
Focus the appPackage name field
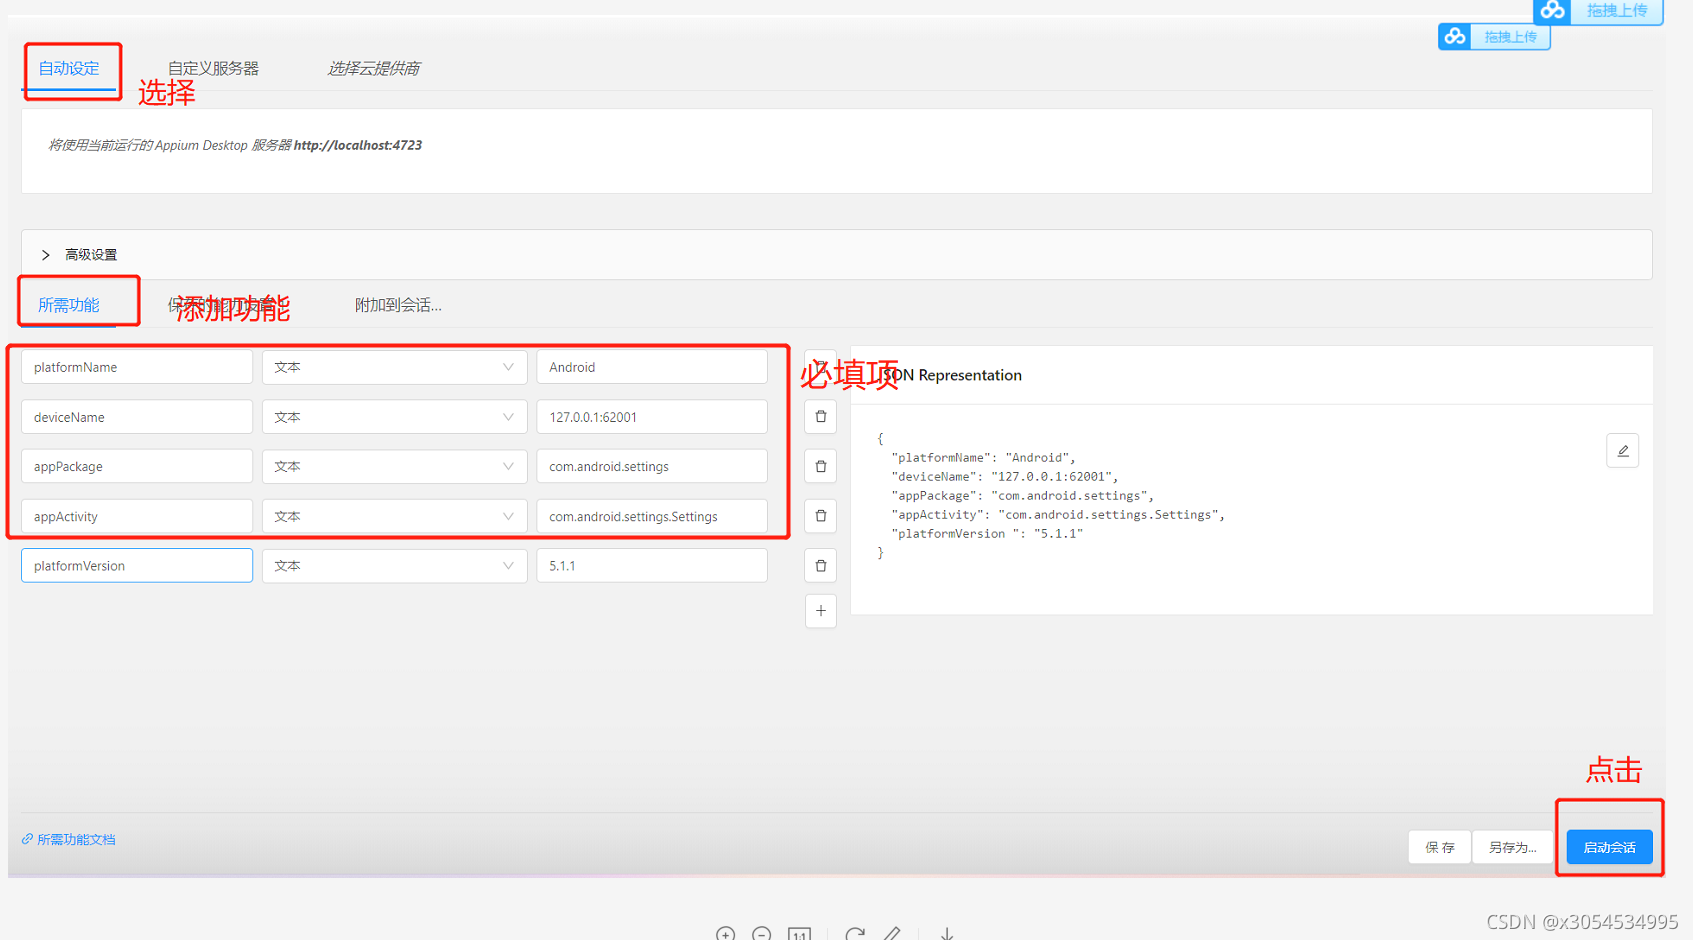pos(137,466)
